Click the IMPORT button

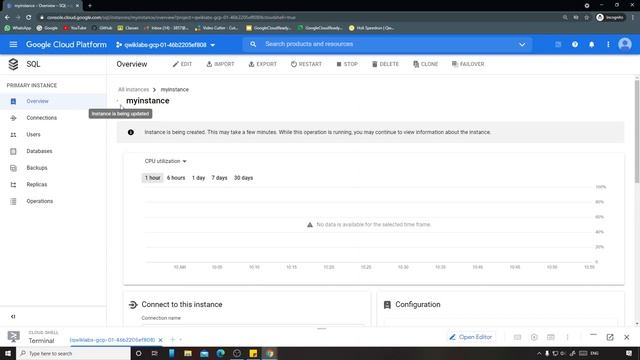coord(220,64)
